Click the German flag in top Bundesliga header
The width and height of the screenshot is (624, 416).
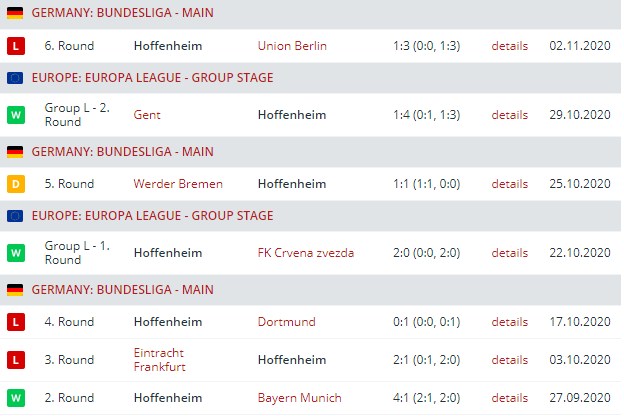(15, 14)
